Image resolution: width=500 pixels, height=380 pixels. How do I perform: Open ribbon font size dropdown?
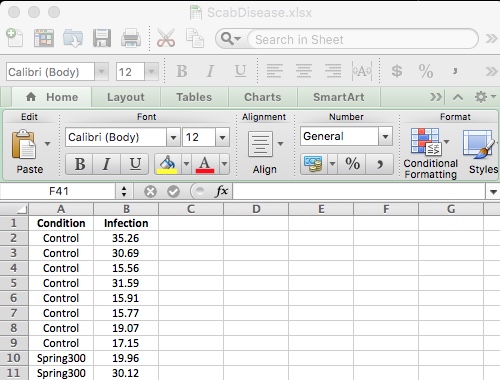coord(222,137)
